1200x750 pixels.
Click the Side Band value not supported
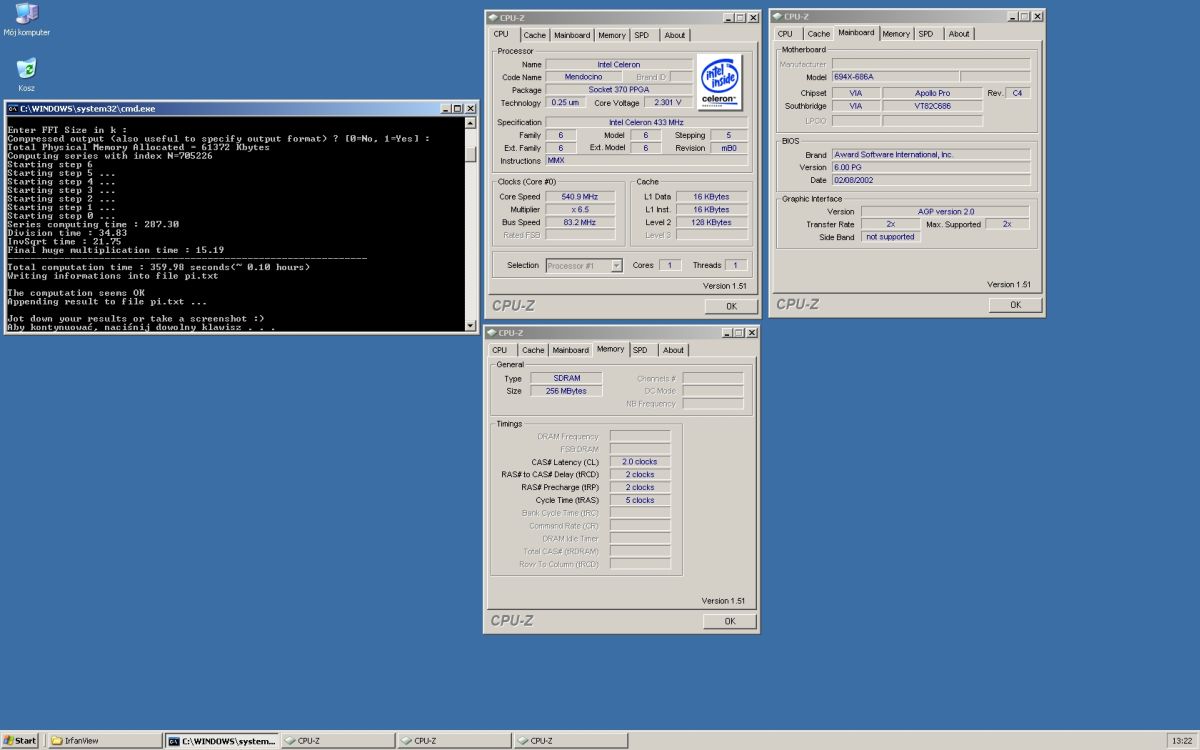pos(890,237)
